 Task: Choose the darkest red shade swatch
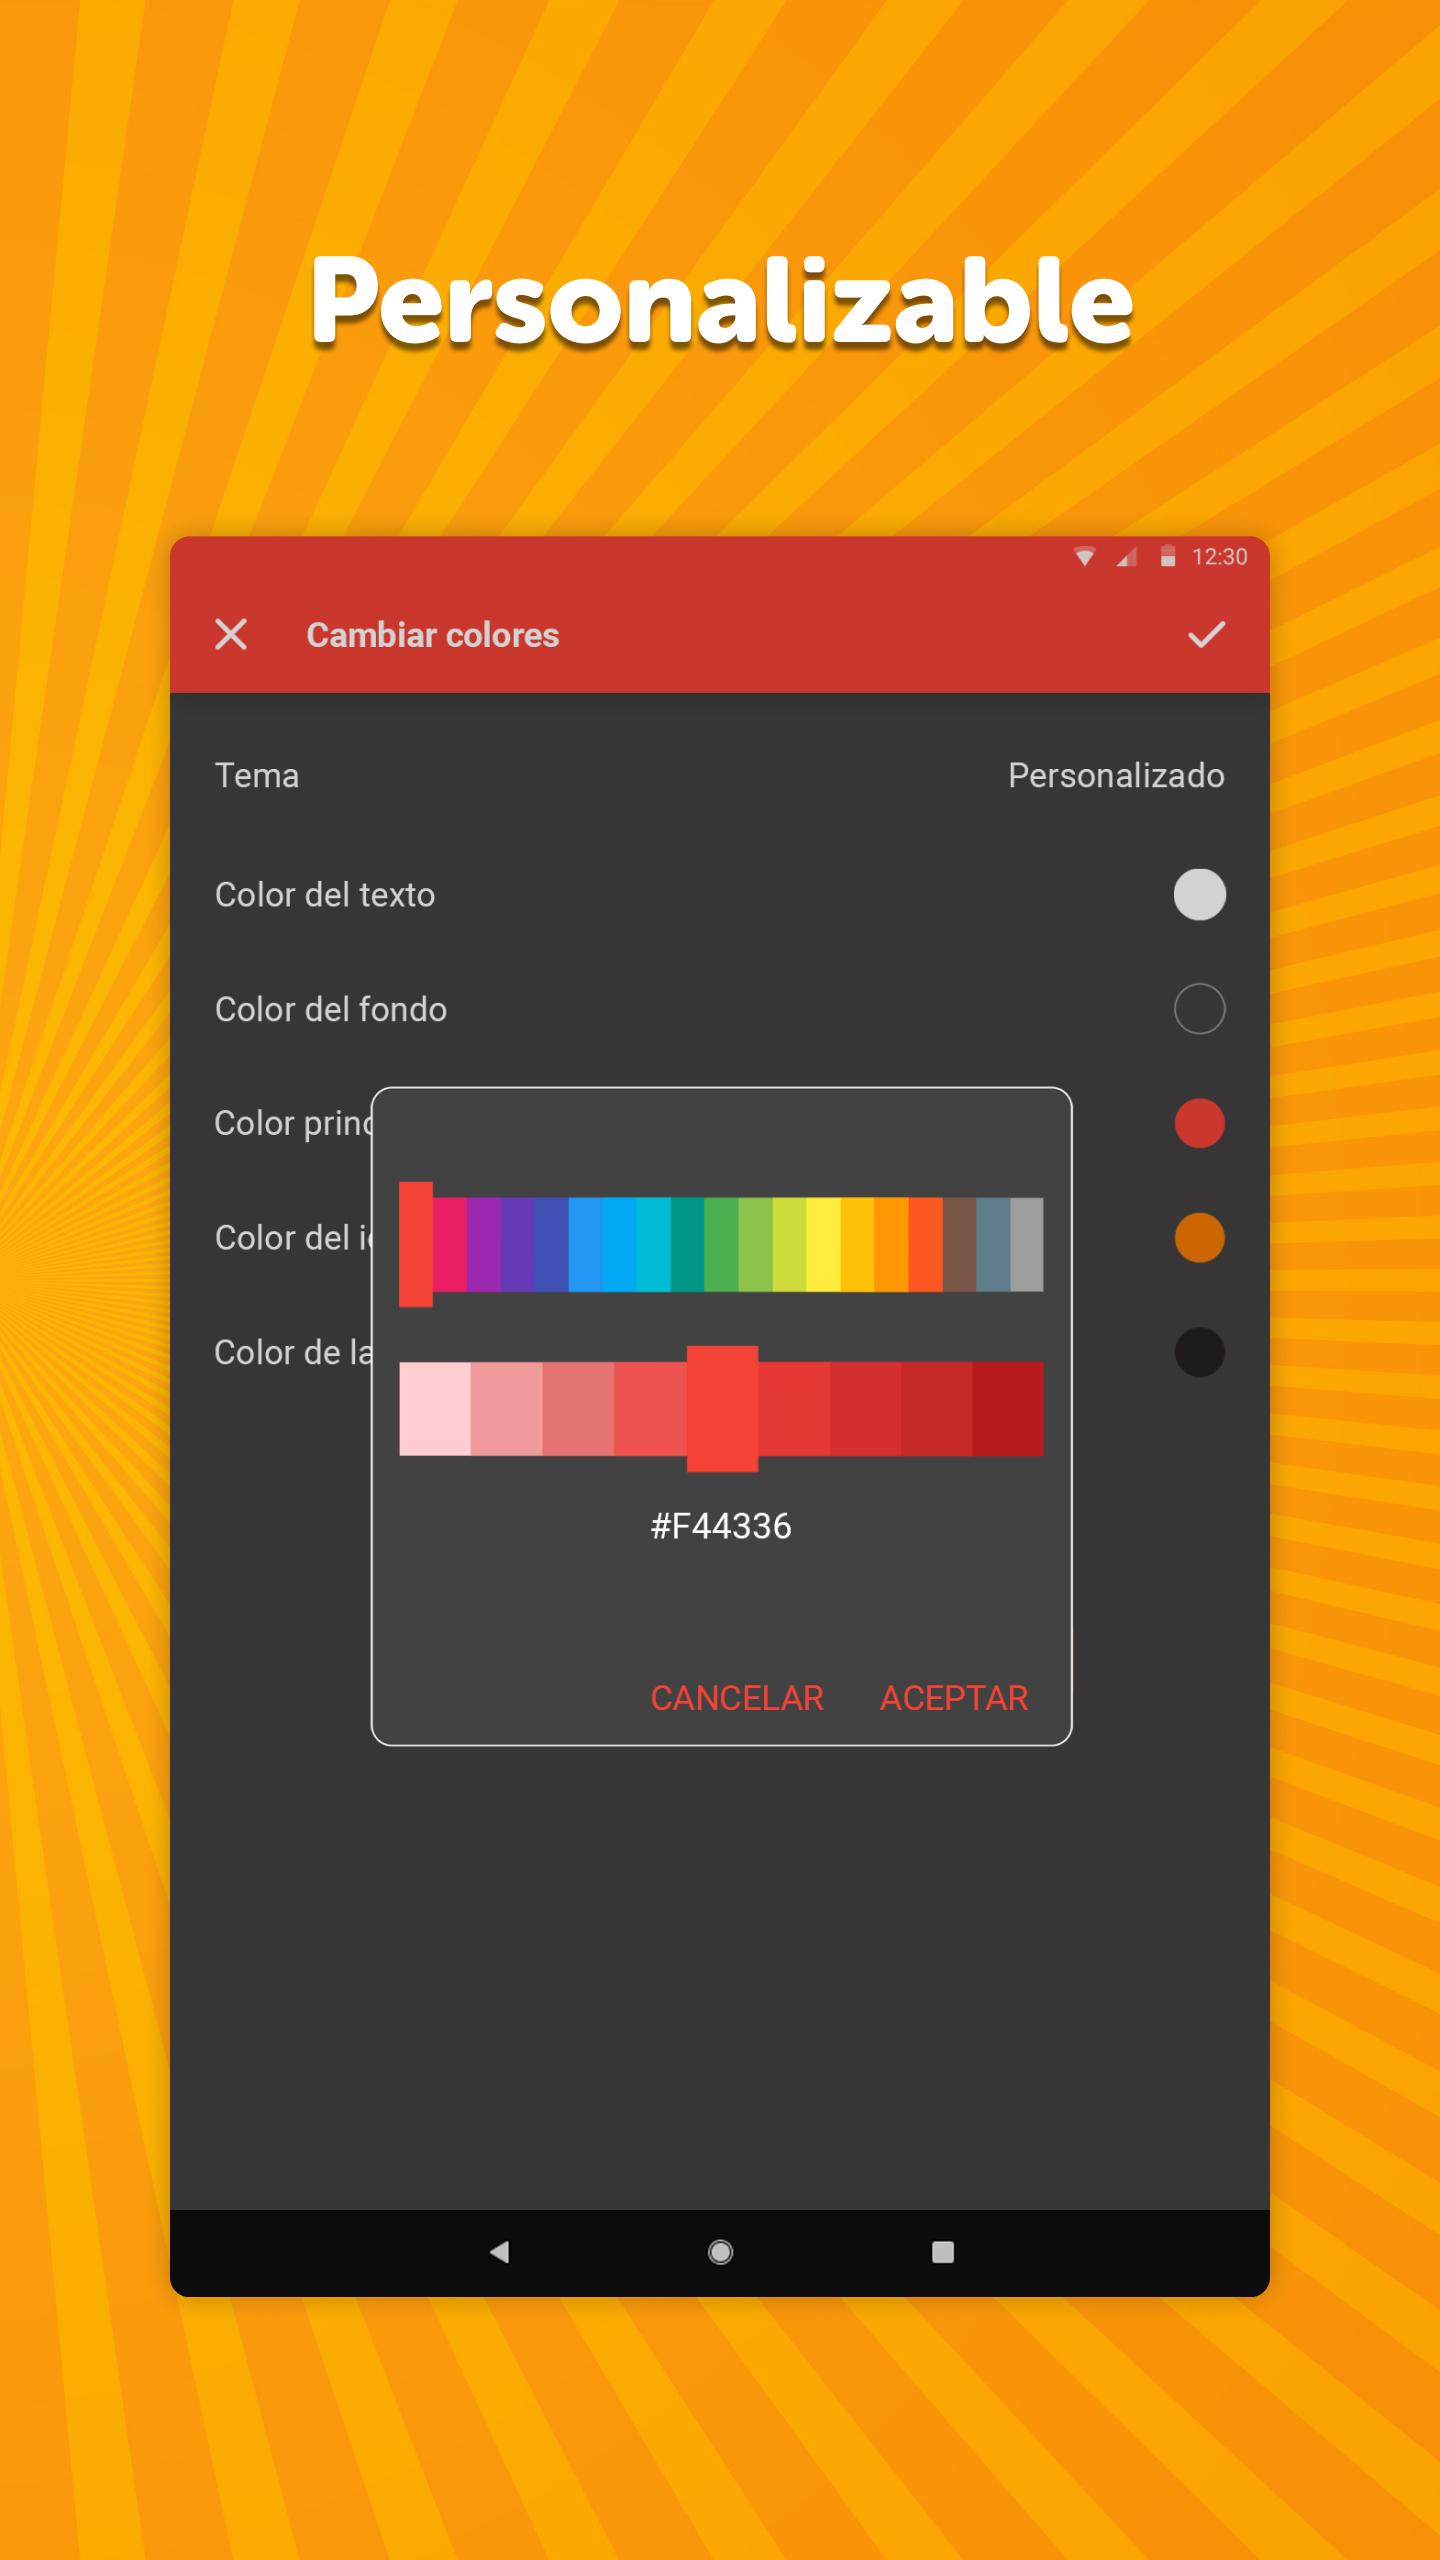(x=1007, y=1408)
